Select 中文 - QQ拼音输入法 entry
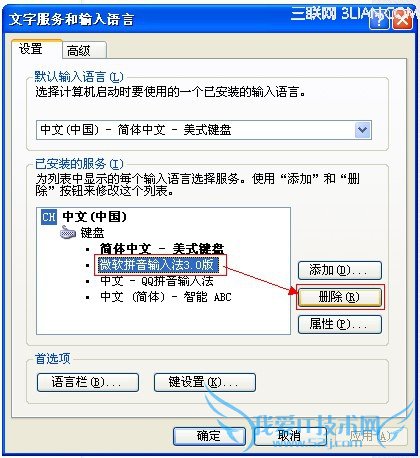 click(x=157, y=281)
